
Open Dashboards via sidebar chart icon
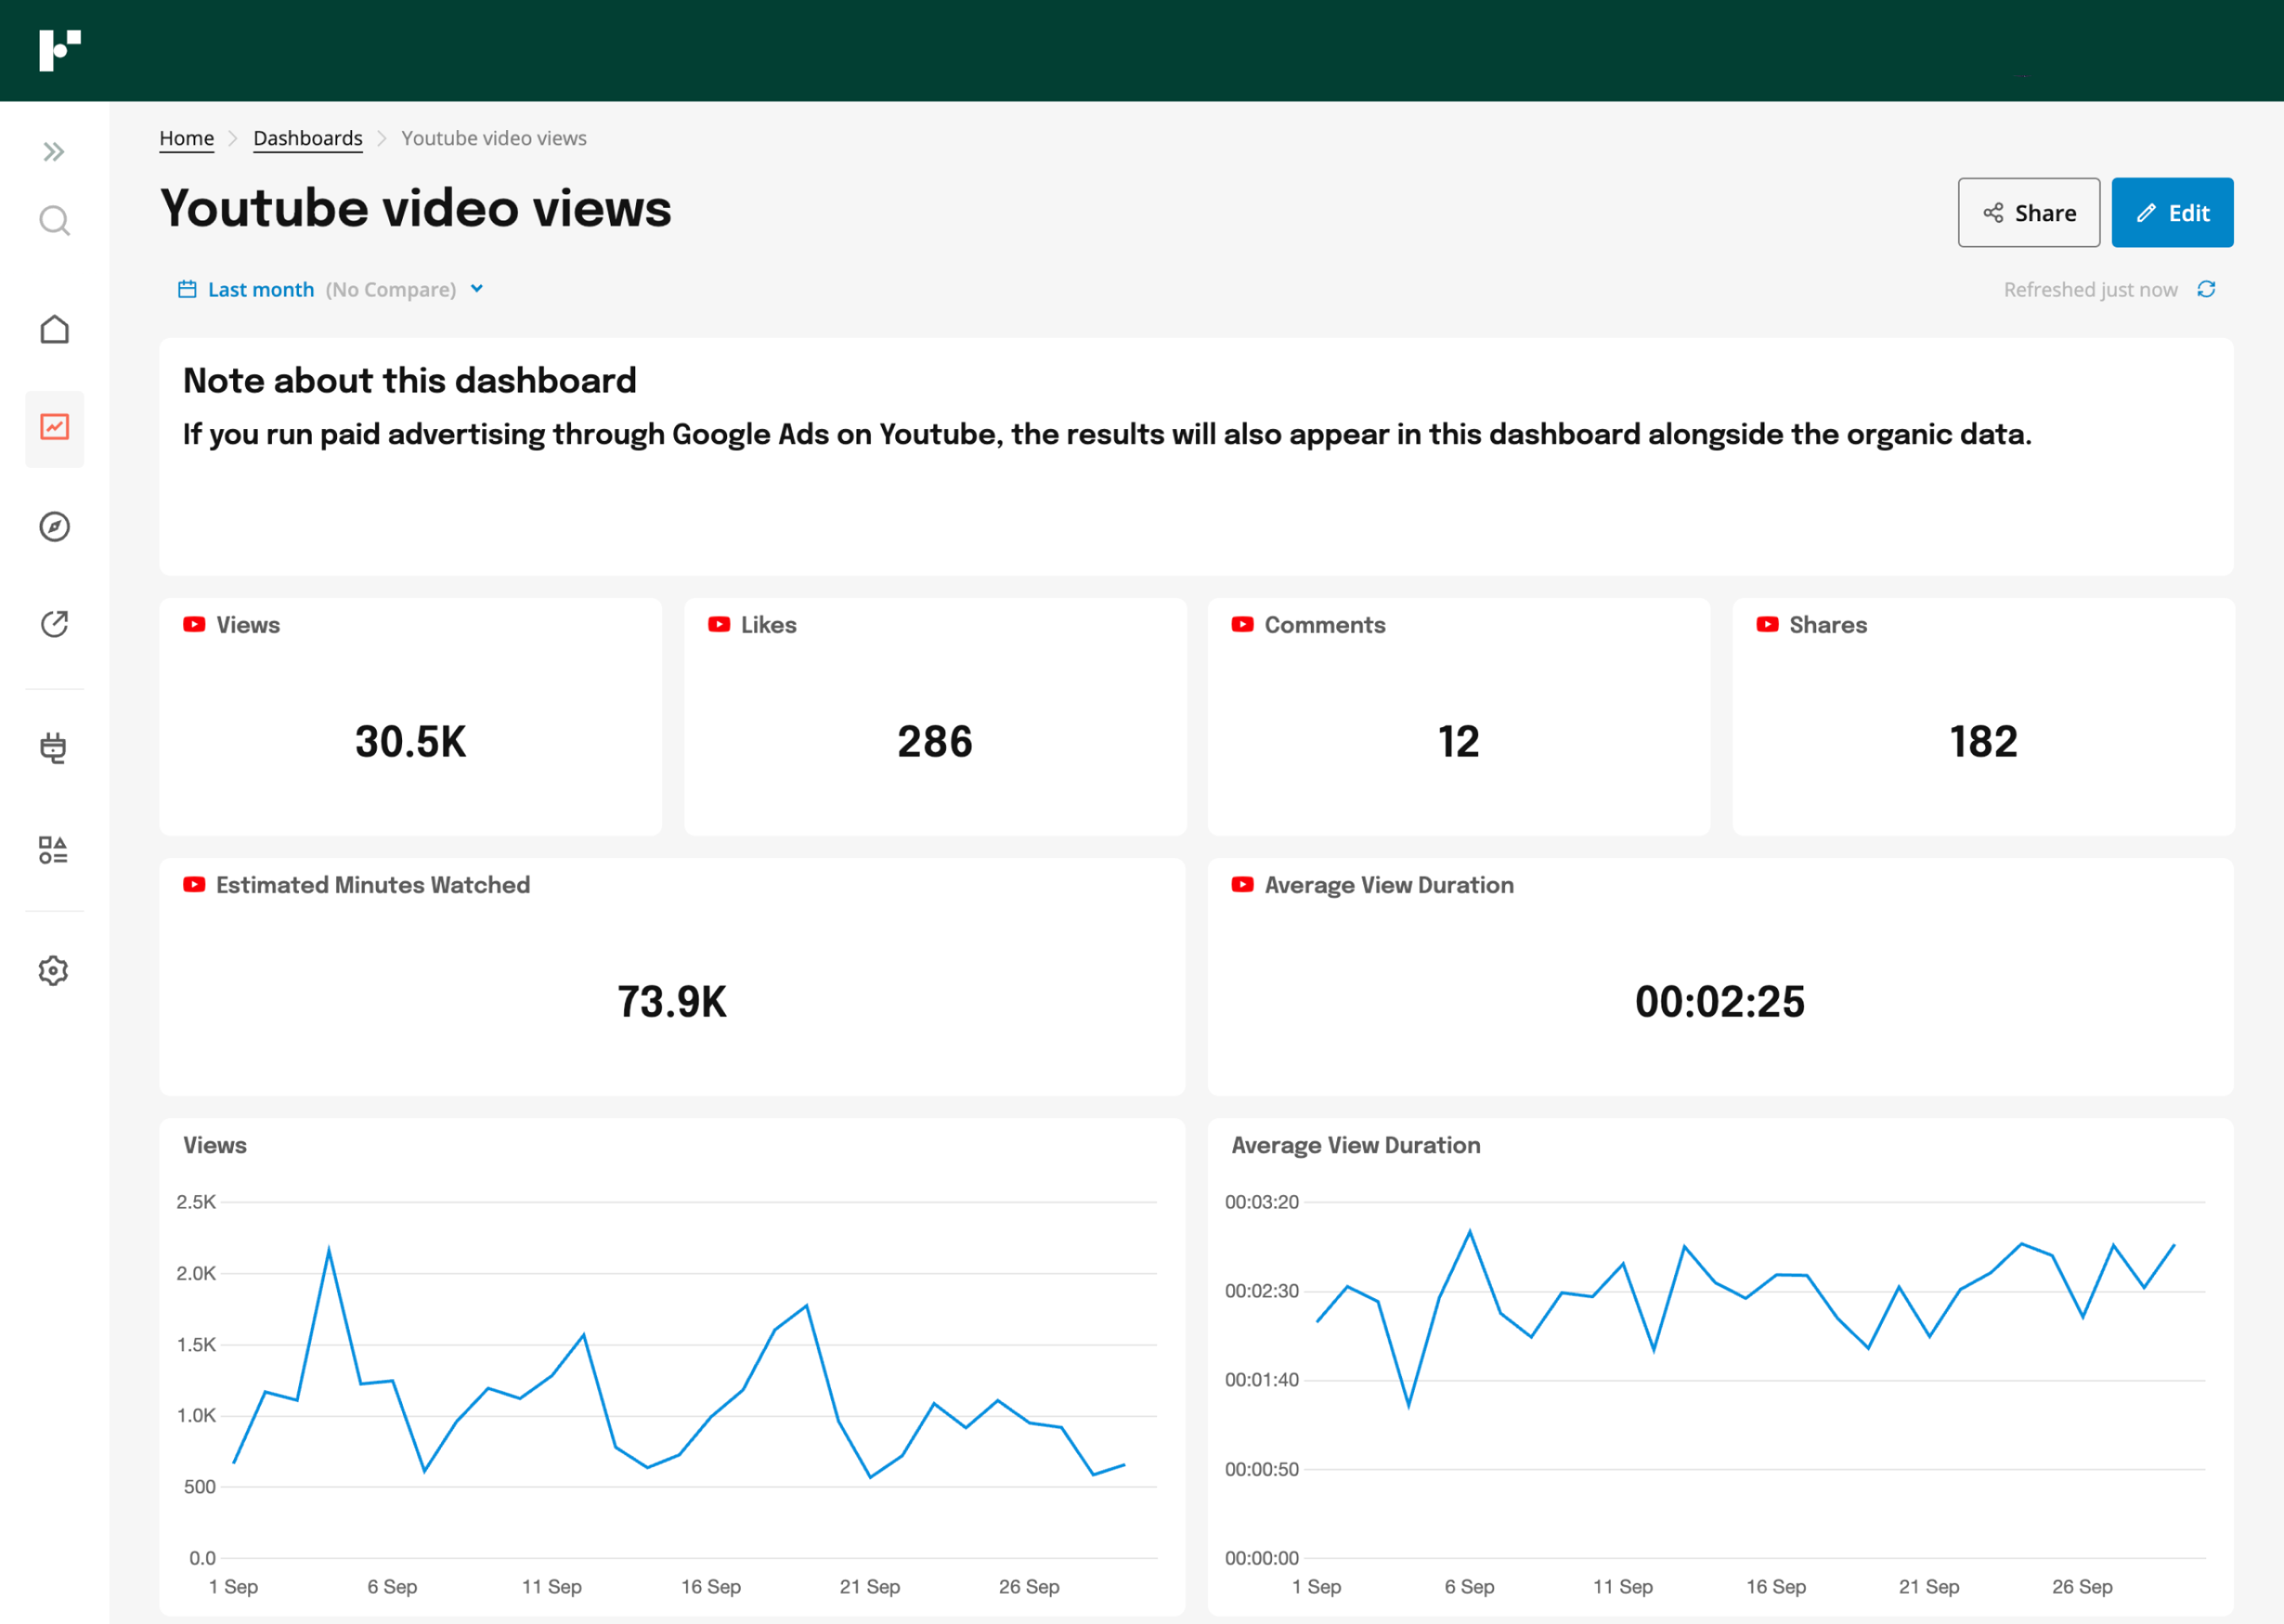(x=54, y=428)
